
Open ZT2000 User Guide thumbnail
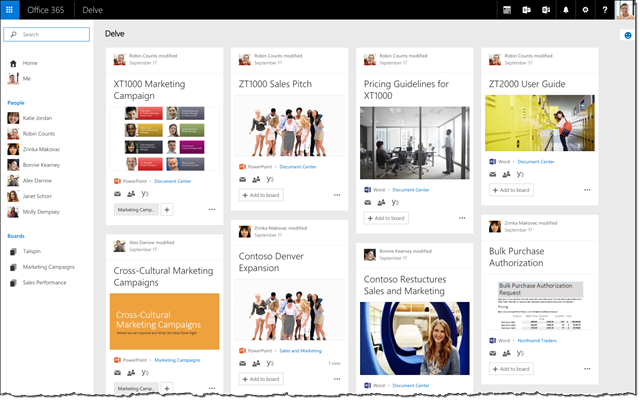(x=540, y=123)
